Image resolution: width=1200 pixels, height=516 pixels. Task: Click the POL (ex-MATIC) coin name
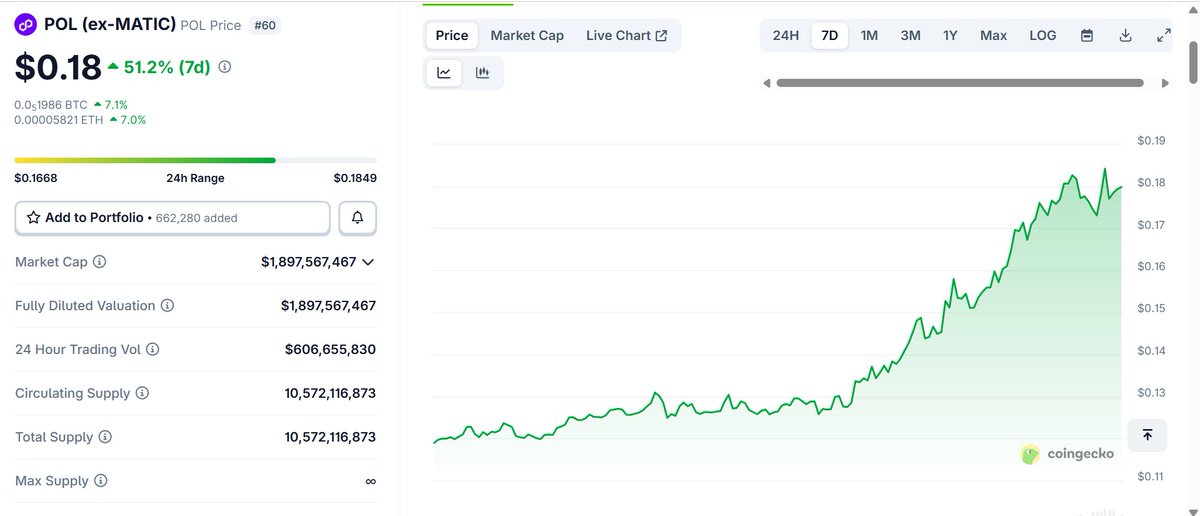110,24
